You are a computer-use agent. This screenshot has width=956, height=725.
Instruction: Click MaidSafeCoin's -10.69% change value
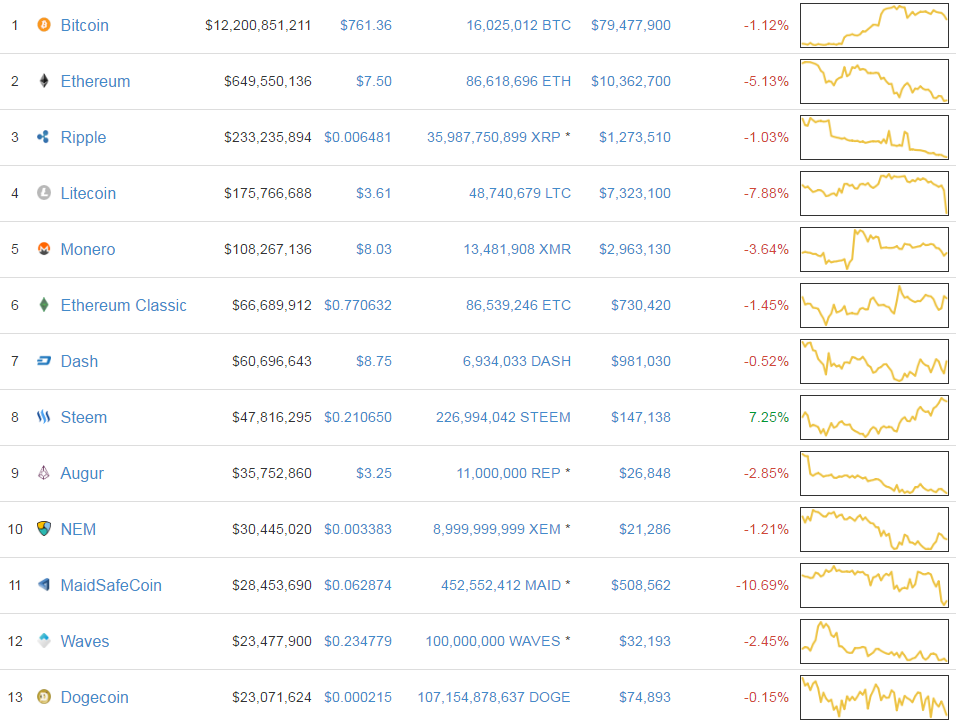point(762,585)
